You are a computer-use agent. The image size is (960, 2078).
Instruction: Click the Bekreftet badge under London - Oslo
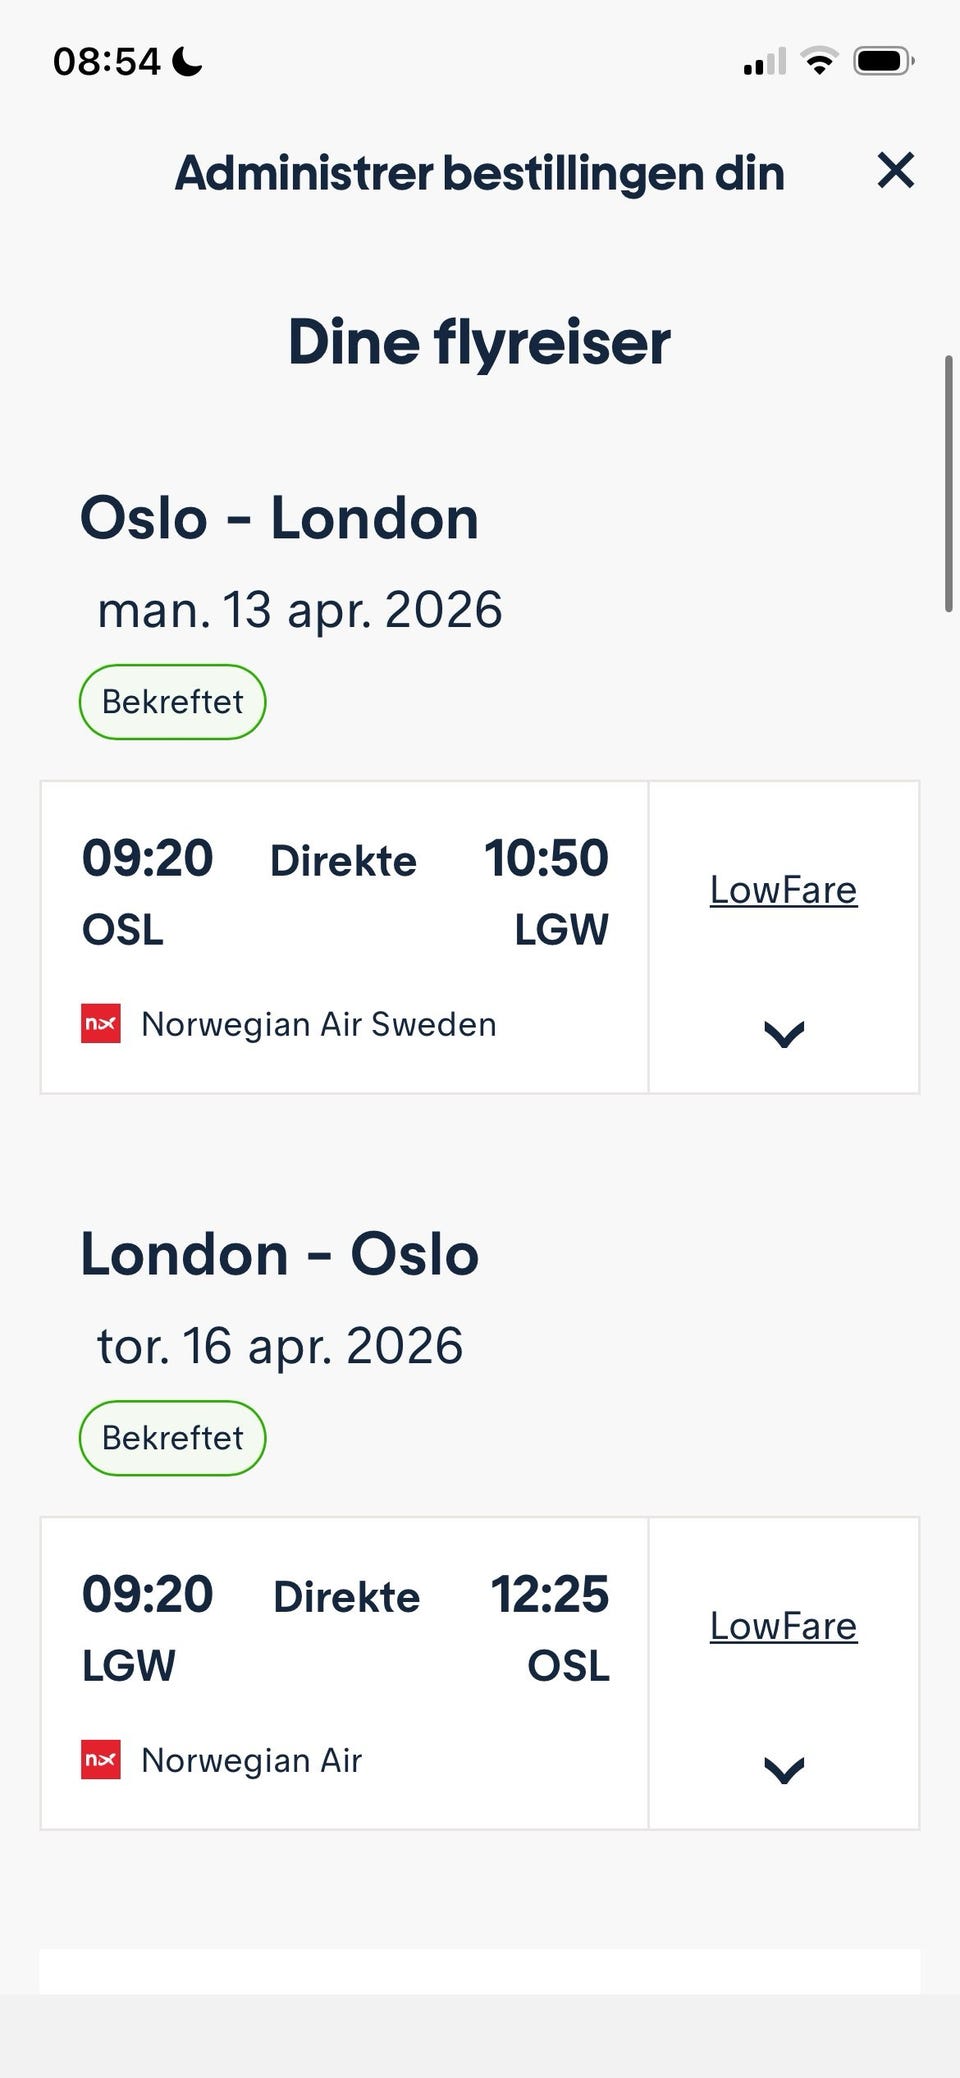pos(172,1438)
